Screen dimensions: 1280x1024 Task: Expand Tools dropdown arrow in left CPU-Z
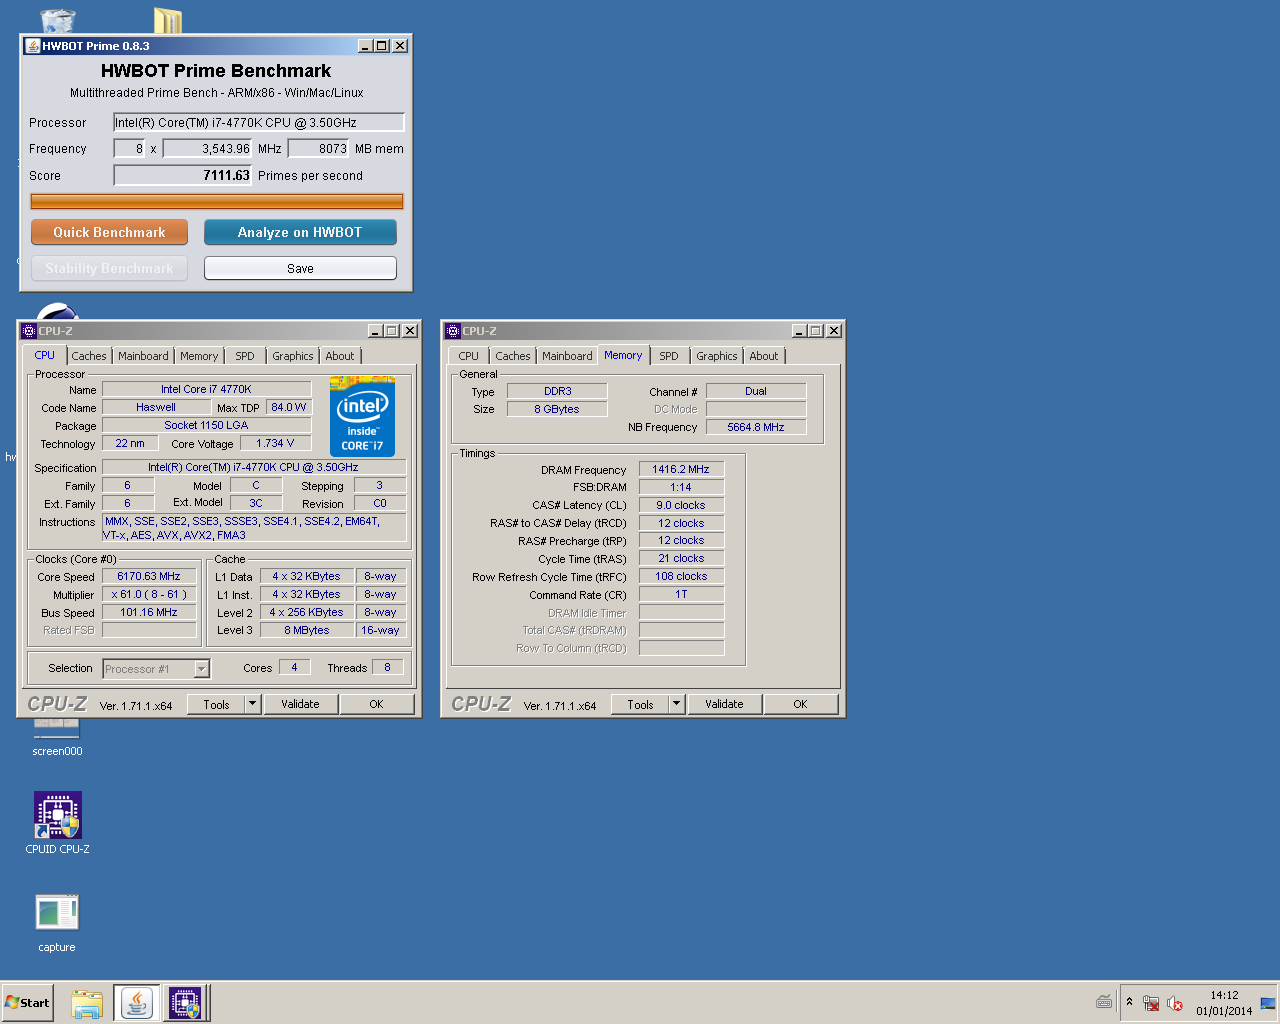253,704
